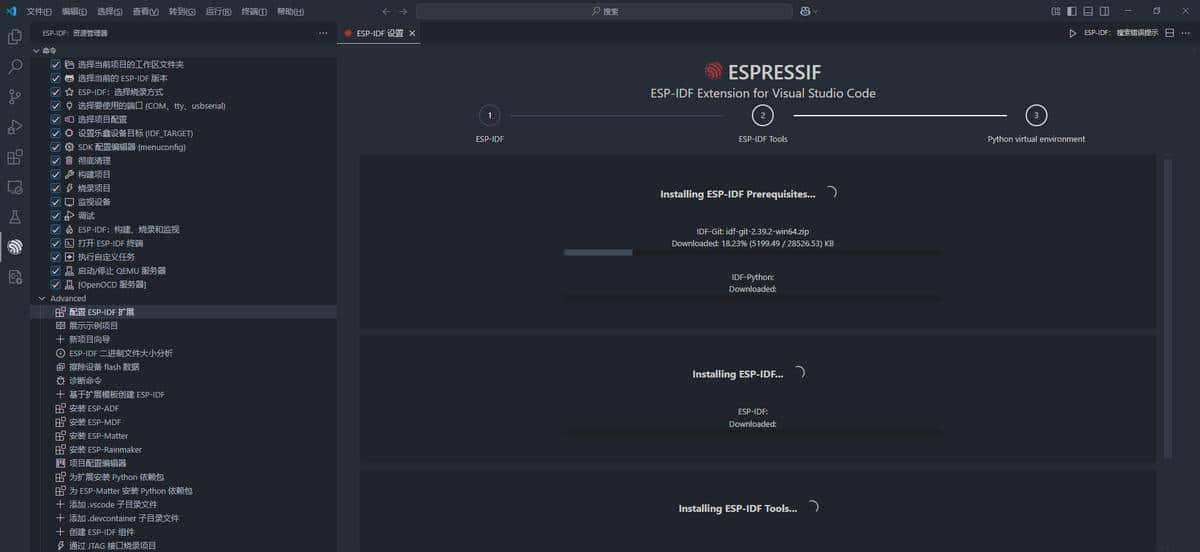The width and height of the screenshot is (1200, 552).
Task: Open the 帮助 (Help) menu
Action: pos(290,11)
